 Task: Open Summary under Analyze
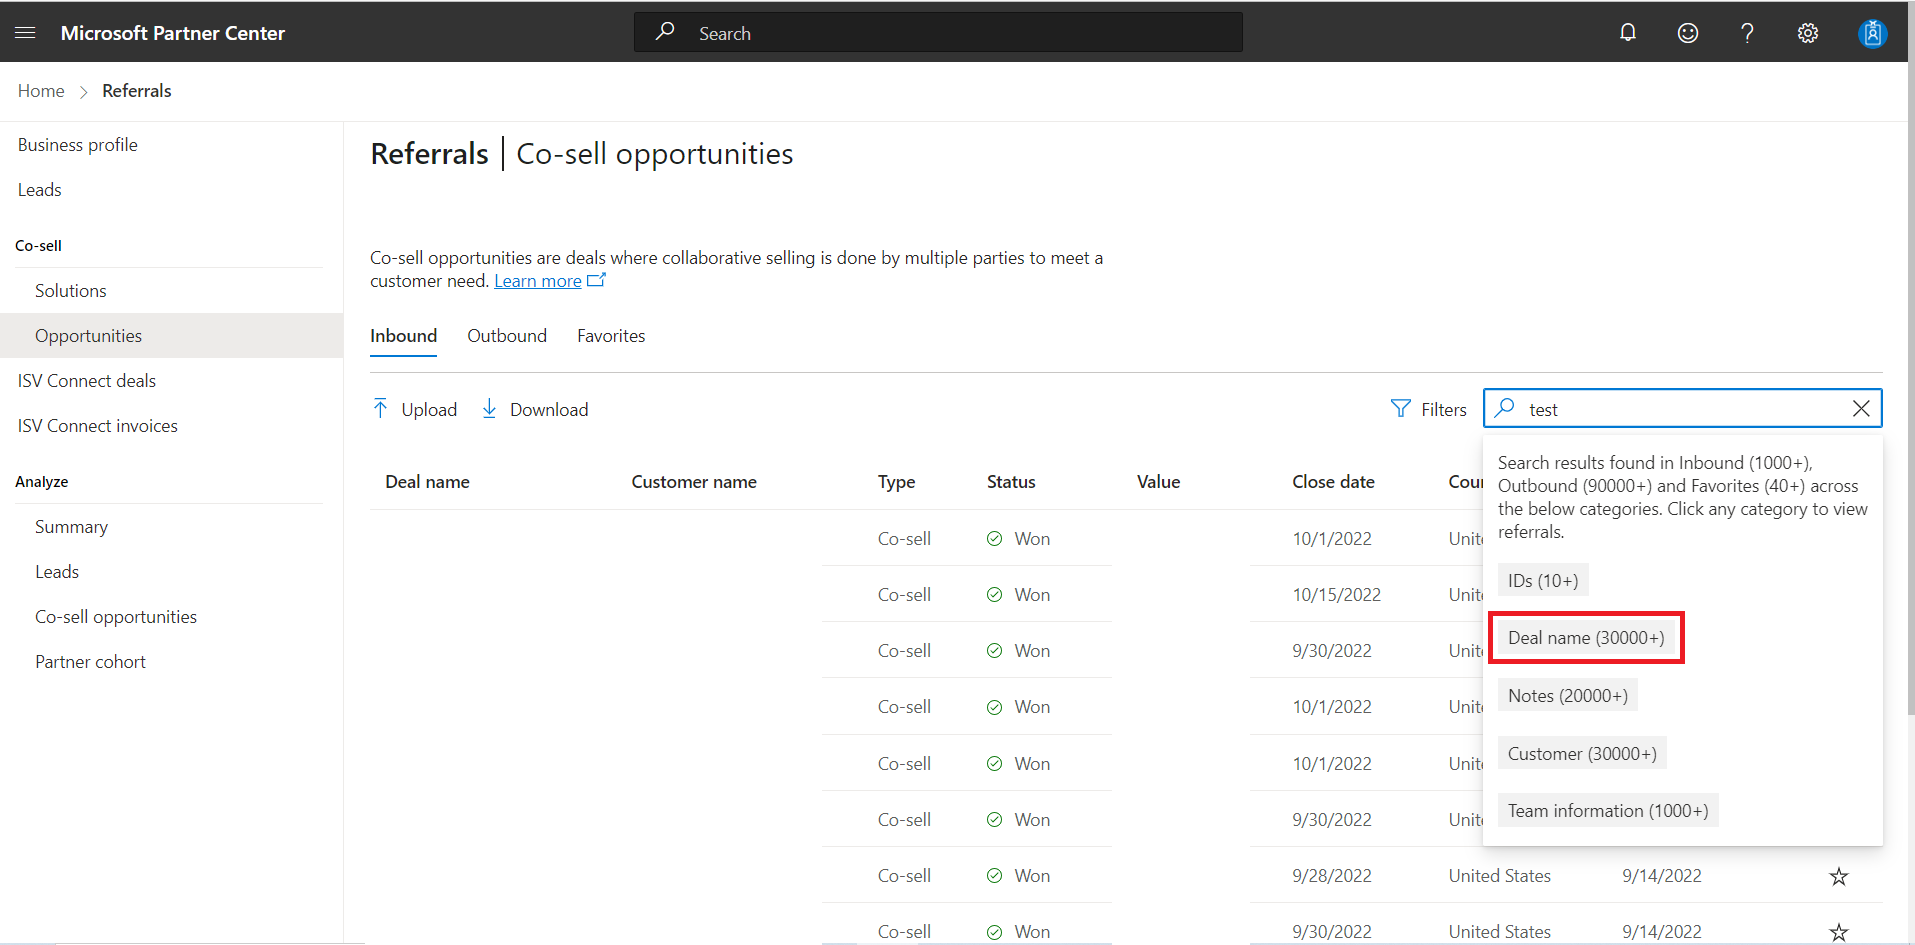(x=72, y=527)
